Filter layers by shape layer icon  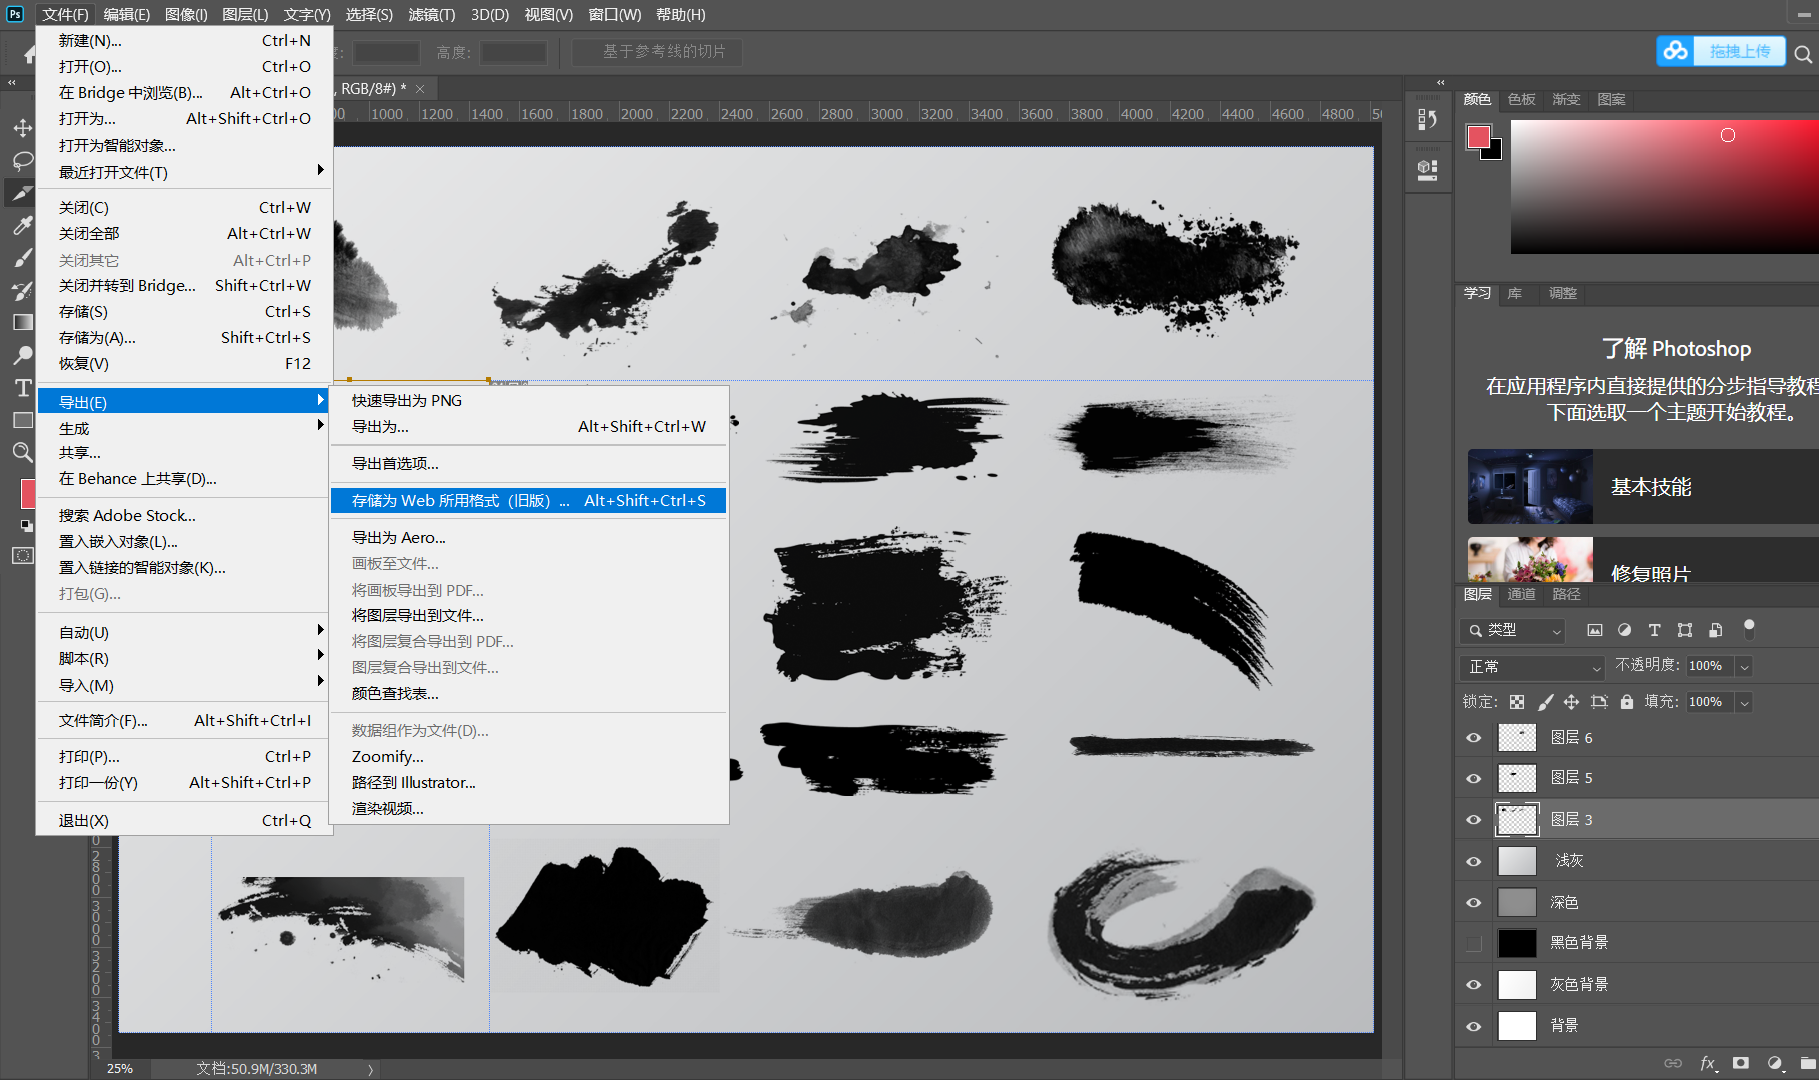tap(1685, 630)
